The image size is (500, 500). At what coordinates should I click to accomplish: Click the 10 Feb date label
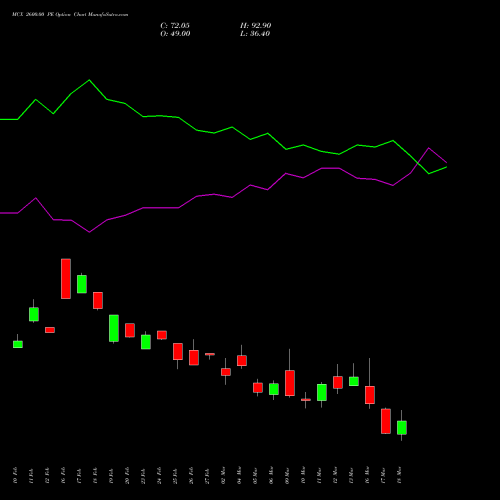[15, 475]
